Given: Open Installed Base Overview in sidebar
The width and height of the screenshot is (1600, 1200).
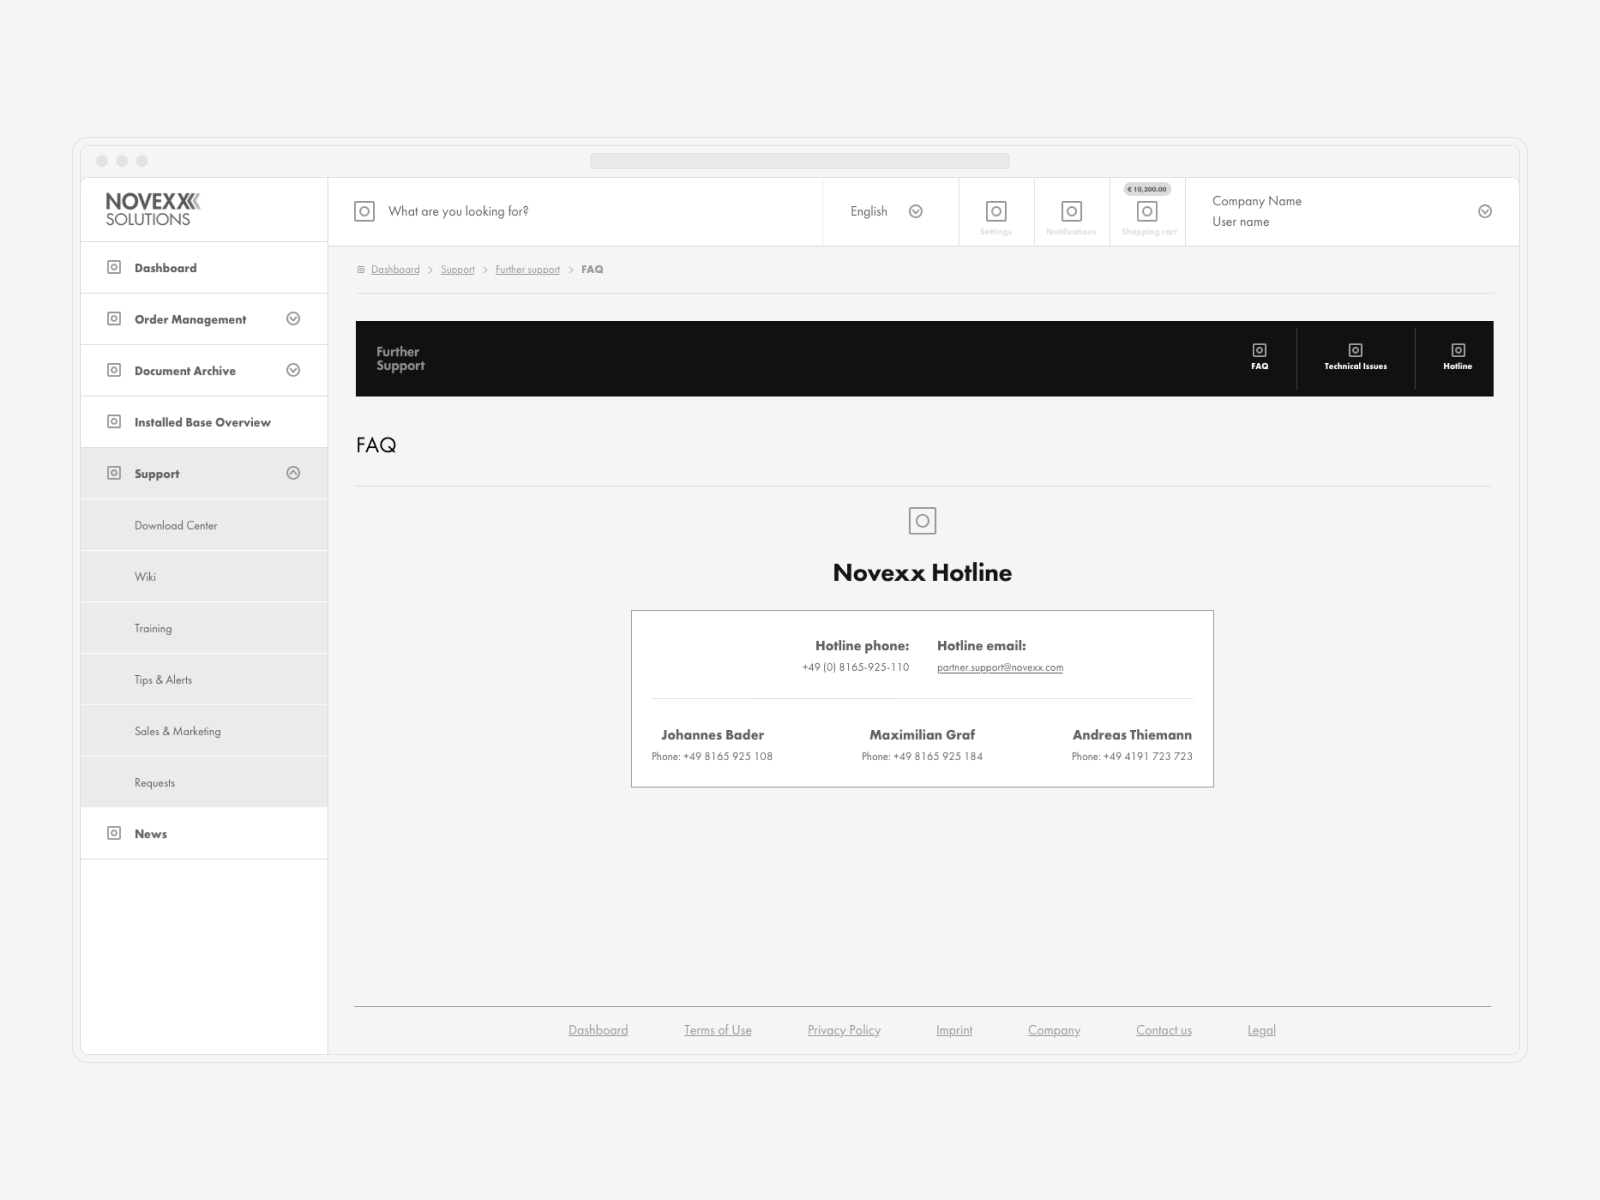Looking at the screenshot, I should 204,422.
